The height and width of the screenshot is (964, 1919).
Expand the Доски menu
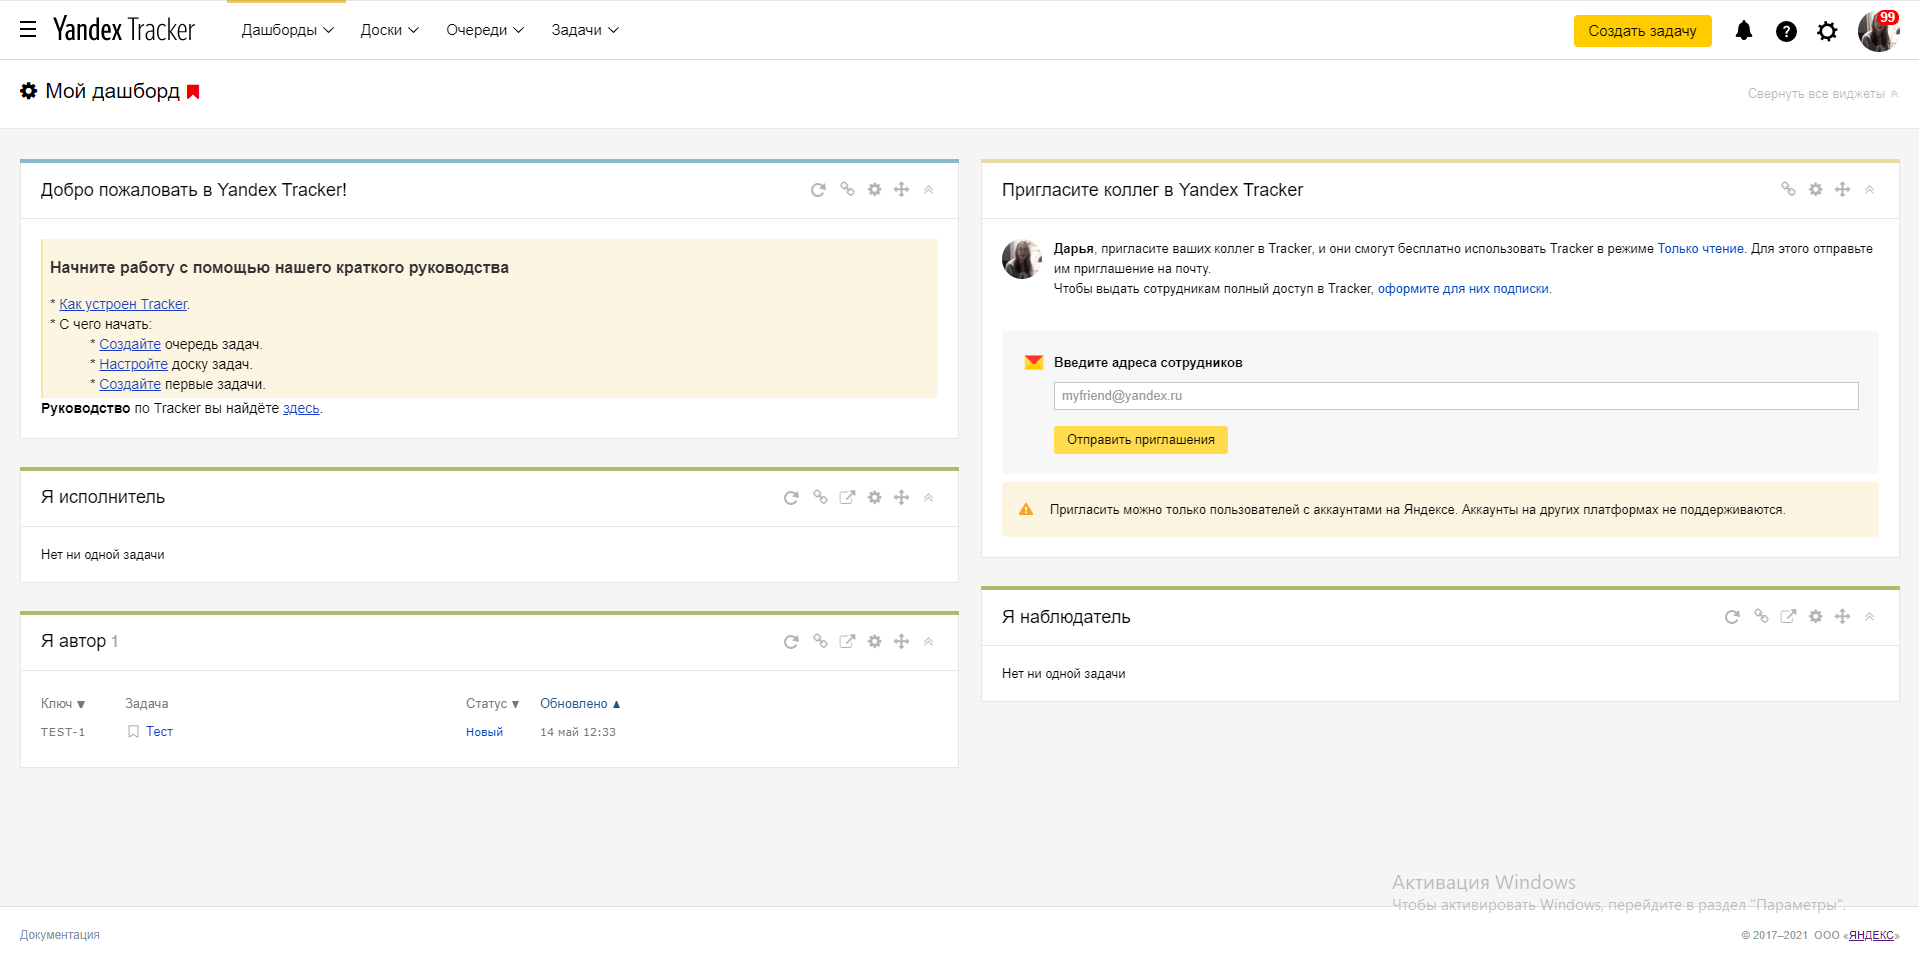point(389,30)
